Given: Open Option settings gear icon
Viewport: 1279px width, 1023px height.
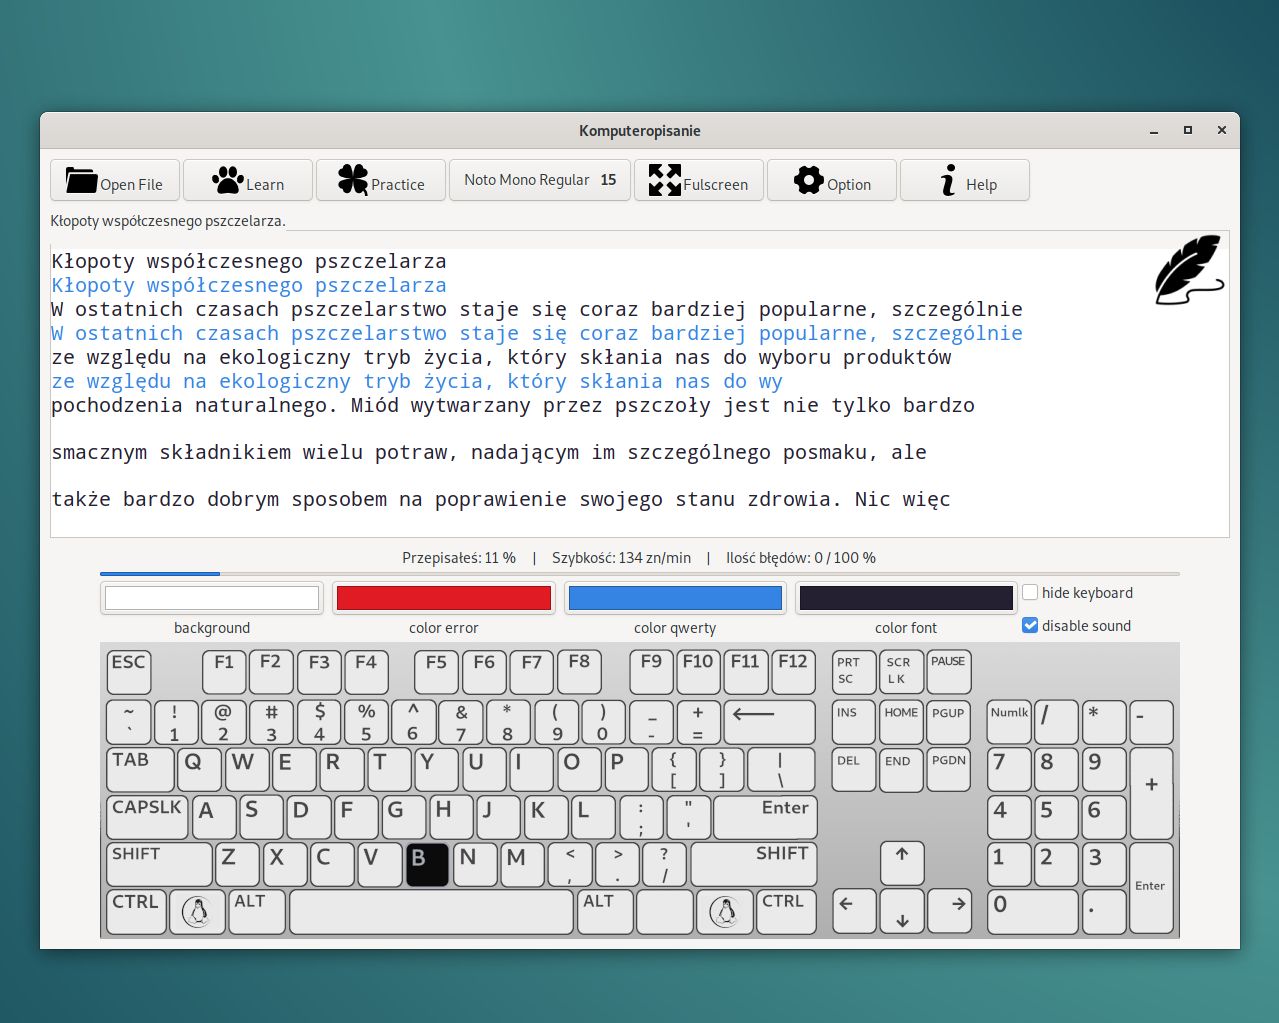Looking at the screenshot, I should pos(832,181).
